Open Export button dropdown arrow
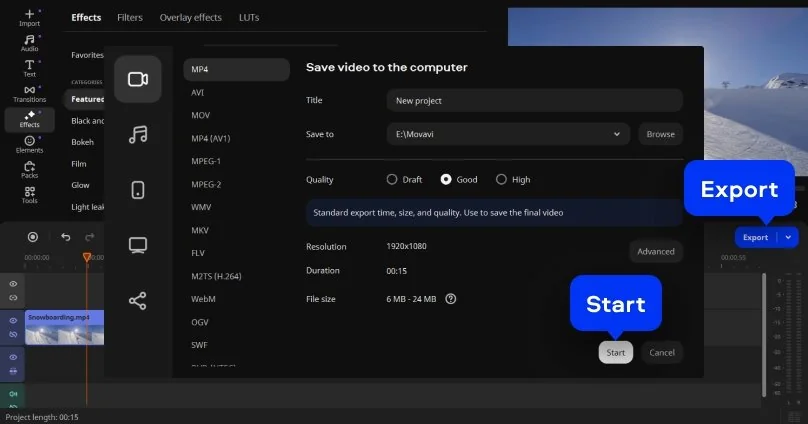 click(x=789, y=238)
